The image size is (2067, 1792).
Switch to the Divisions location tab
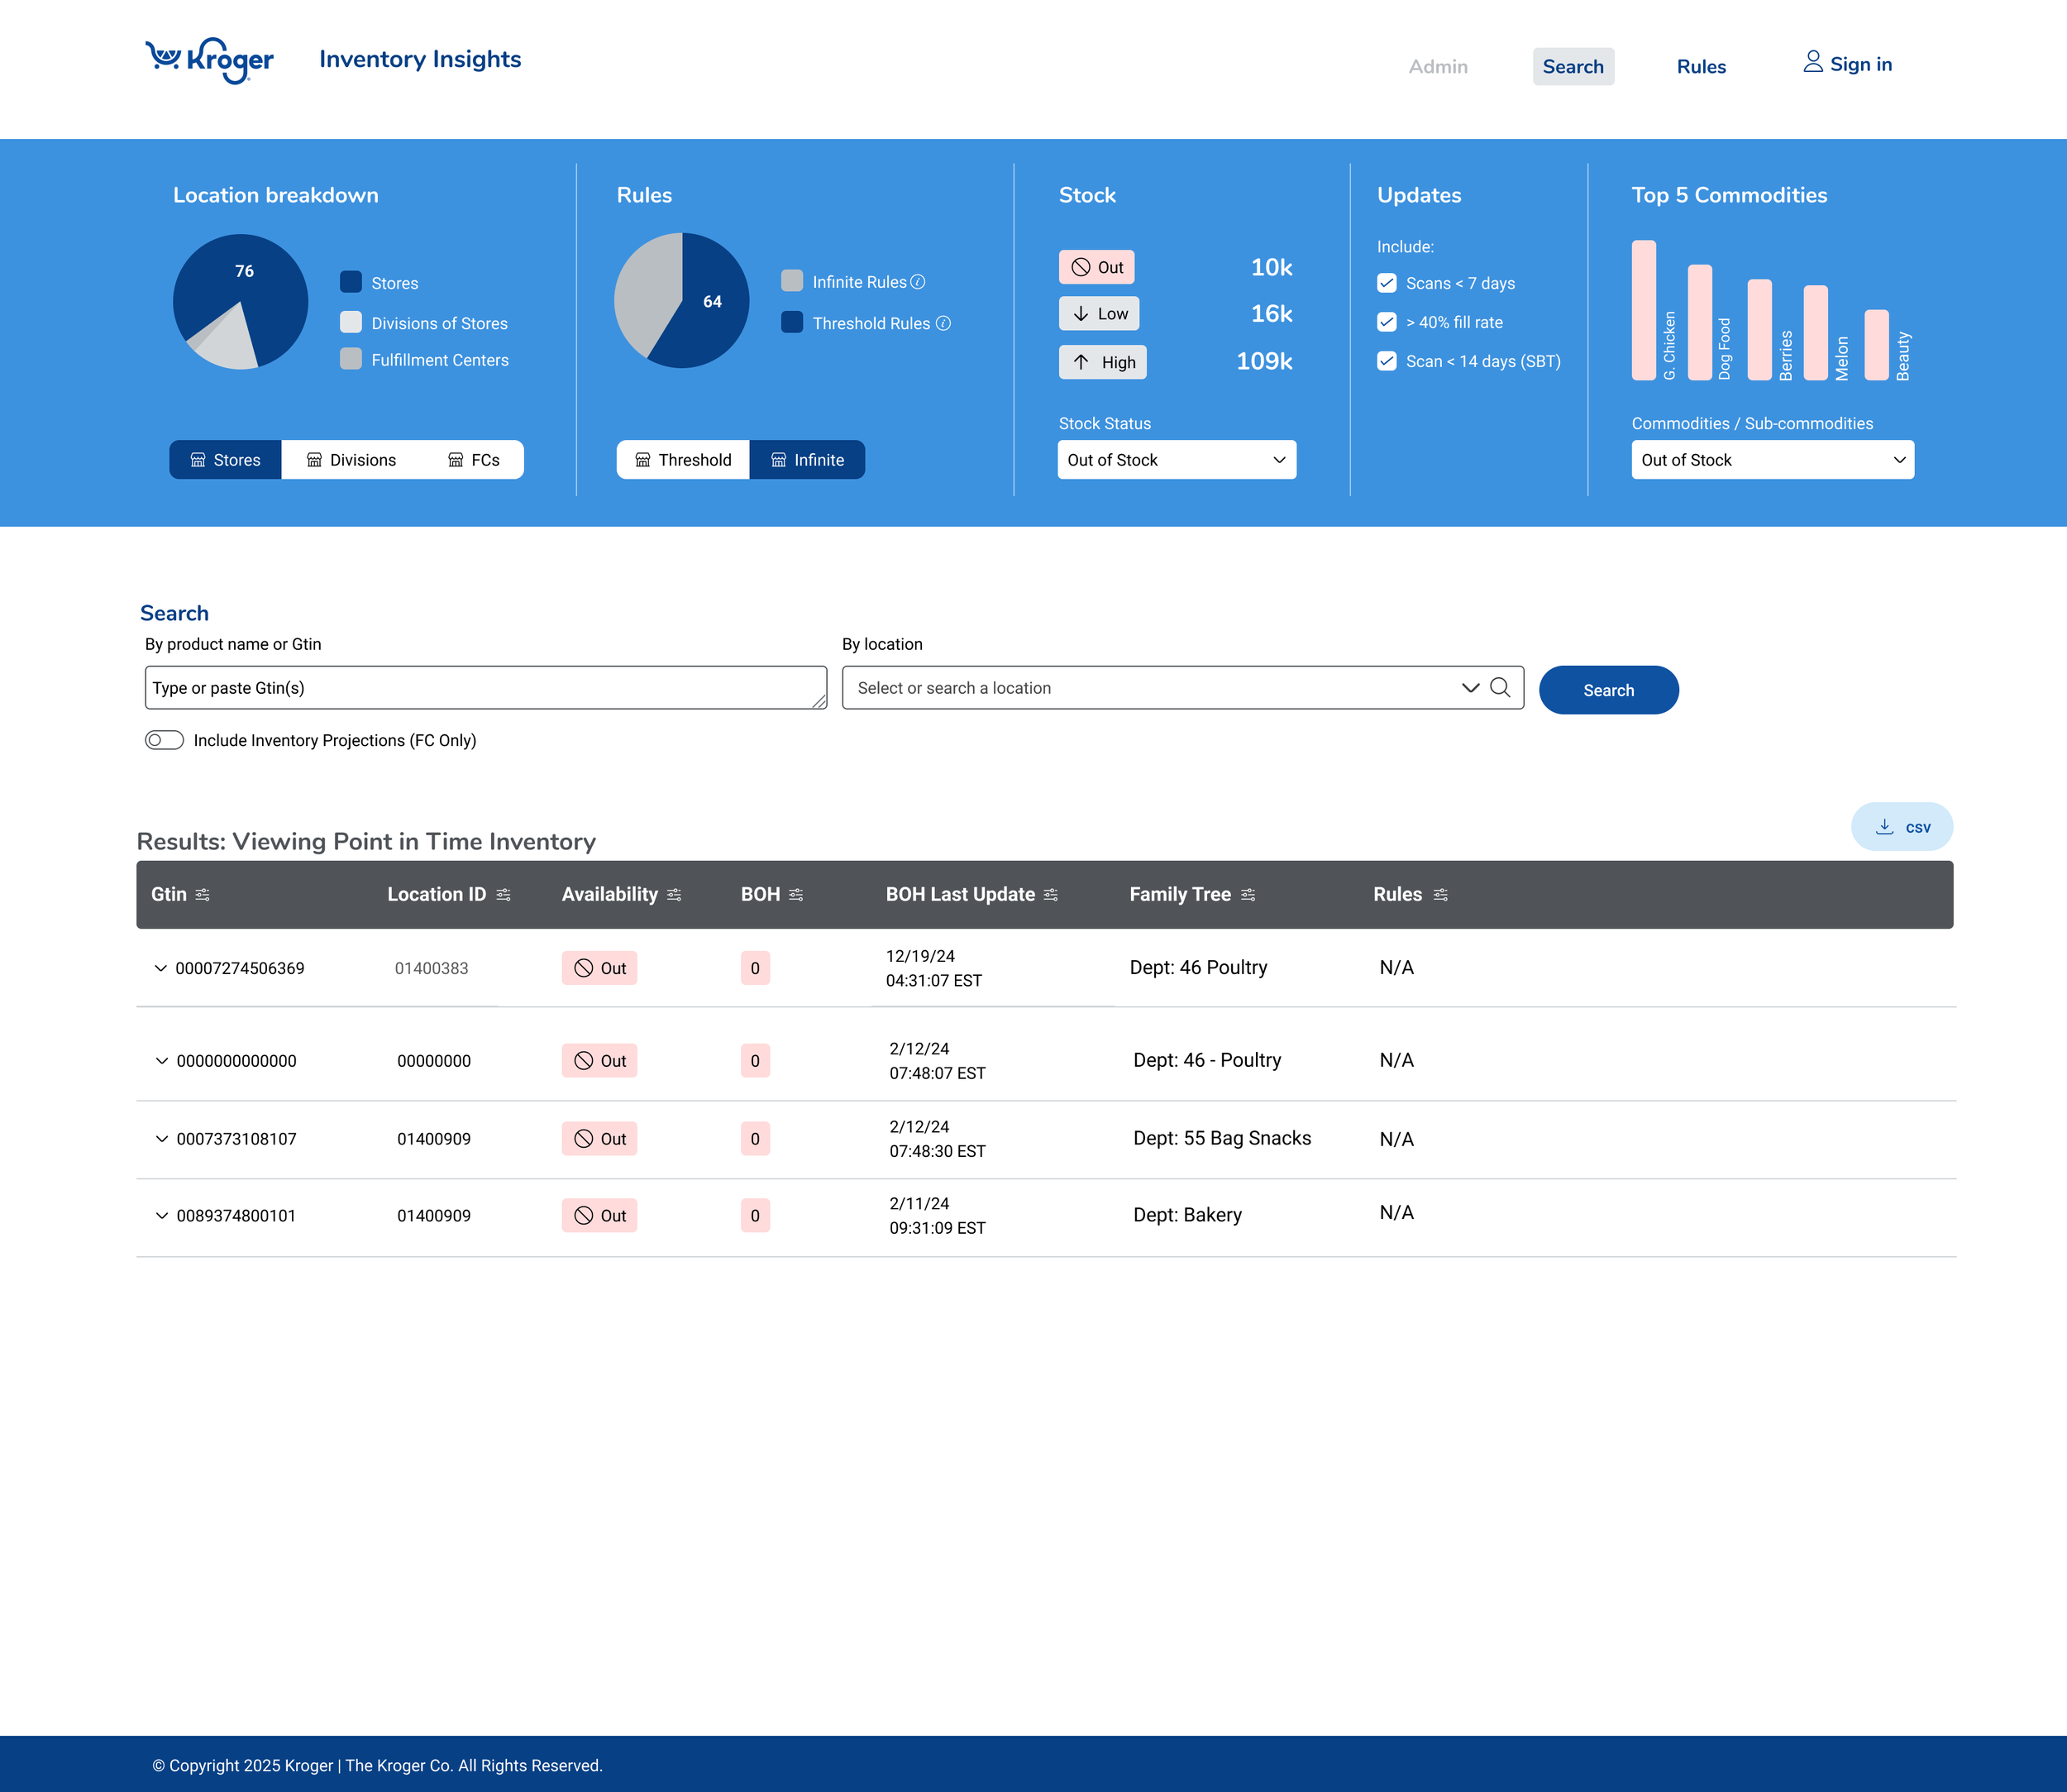point(351,460)
